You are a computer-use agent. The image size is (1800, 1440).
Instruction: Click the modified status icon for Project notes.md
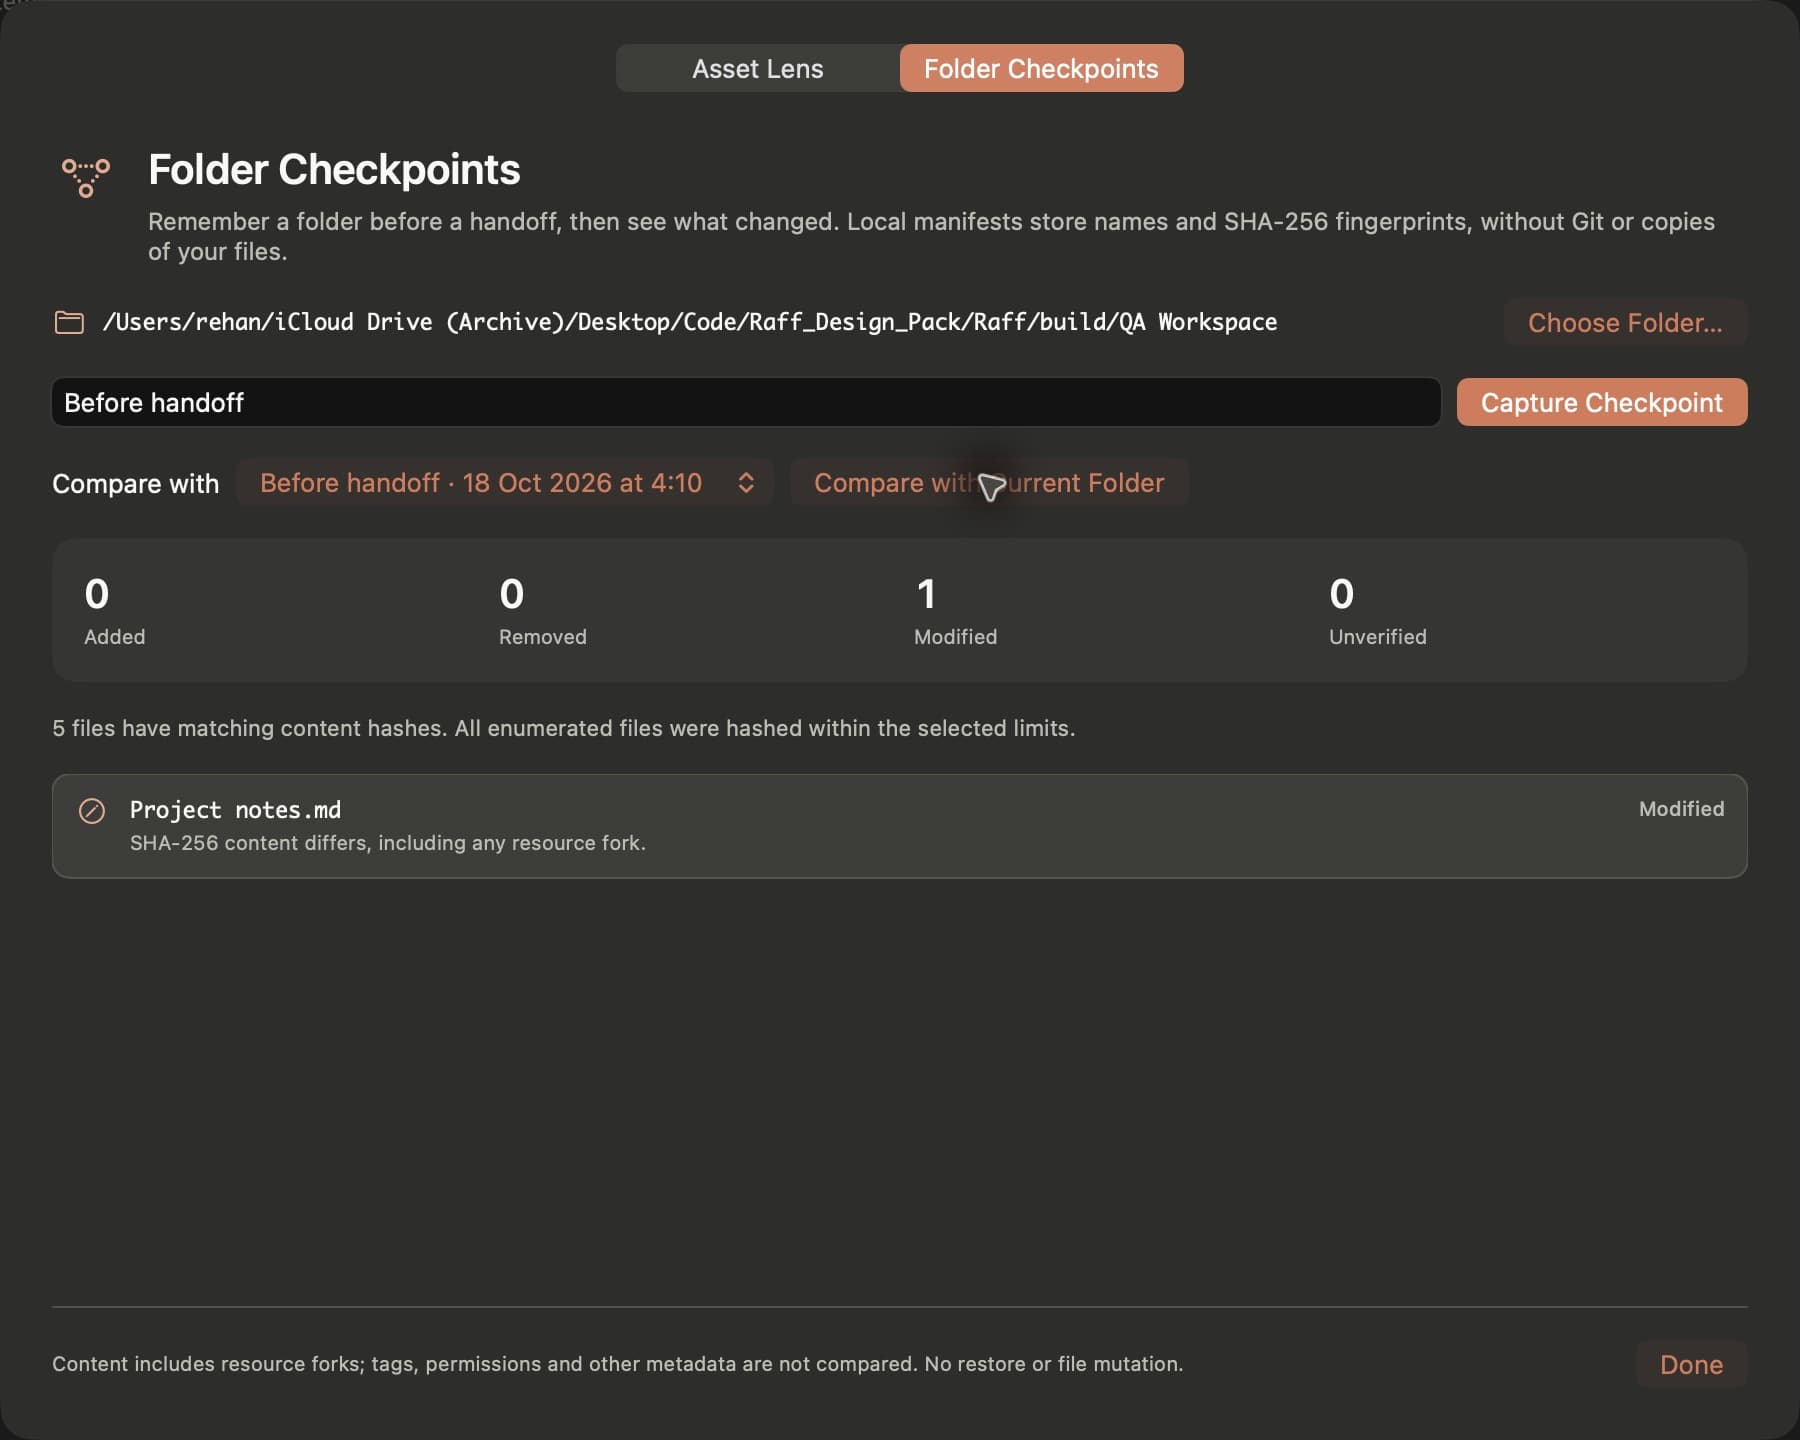tap(92, 810)
